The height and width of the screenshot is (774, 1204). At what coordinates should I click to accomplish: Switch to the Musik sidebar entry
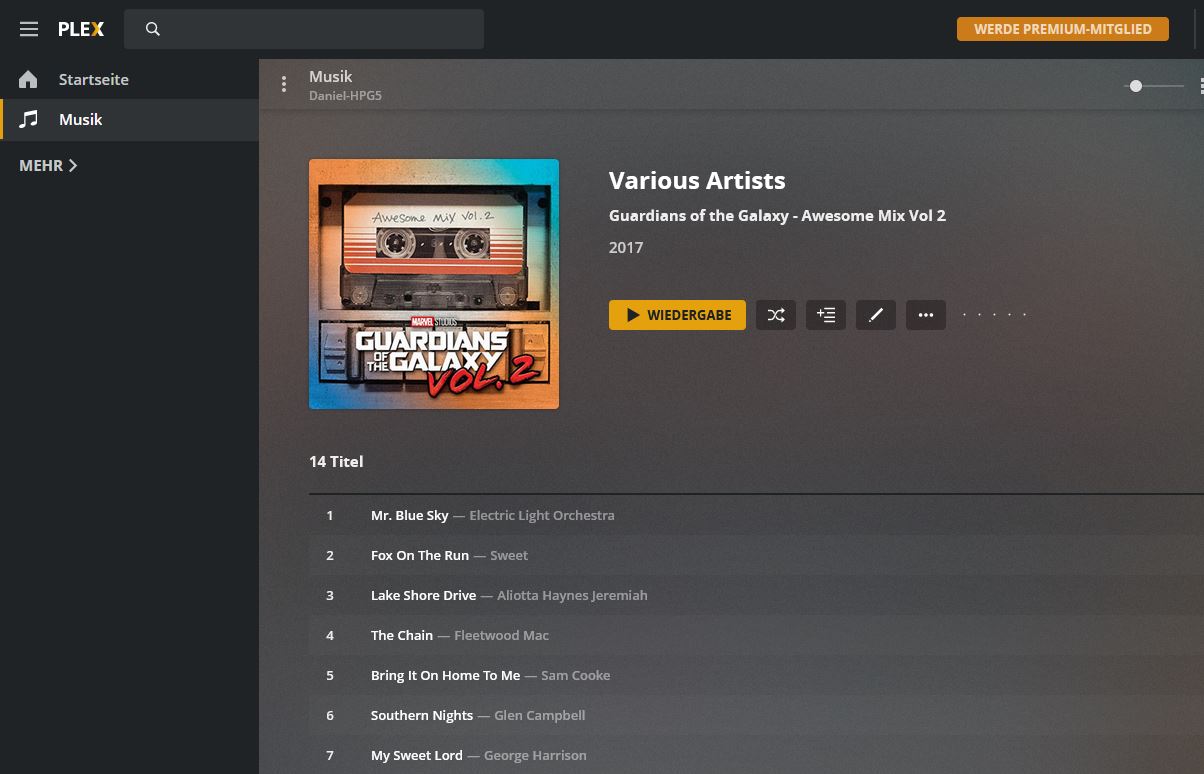coord(81,118)
